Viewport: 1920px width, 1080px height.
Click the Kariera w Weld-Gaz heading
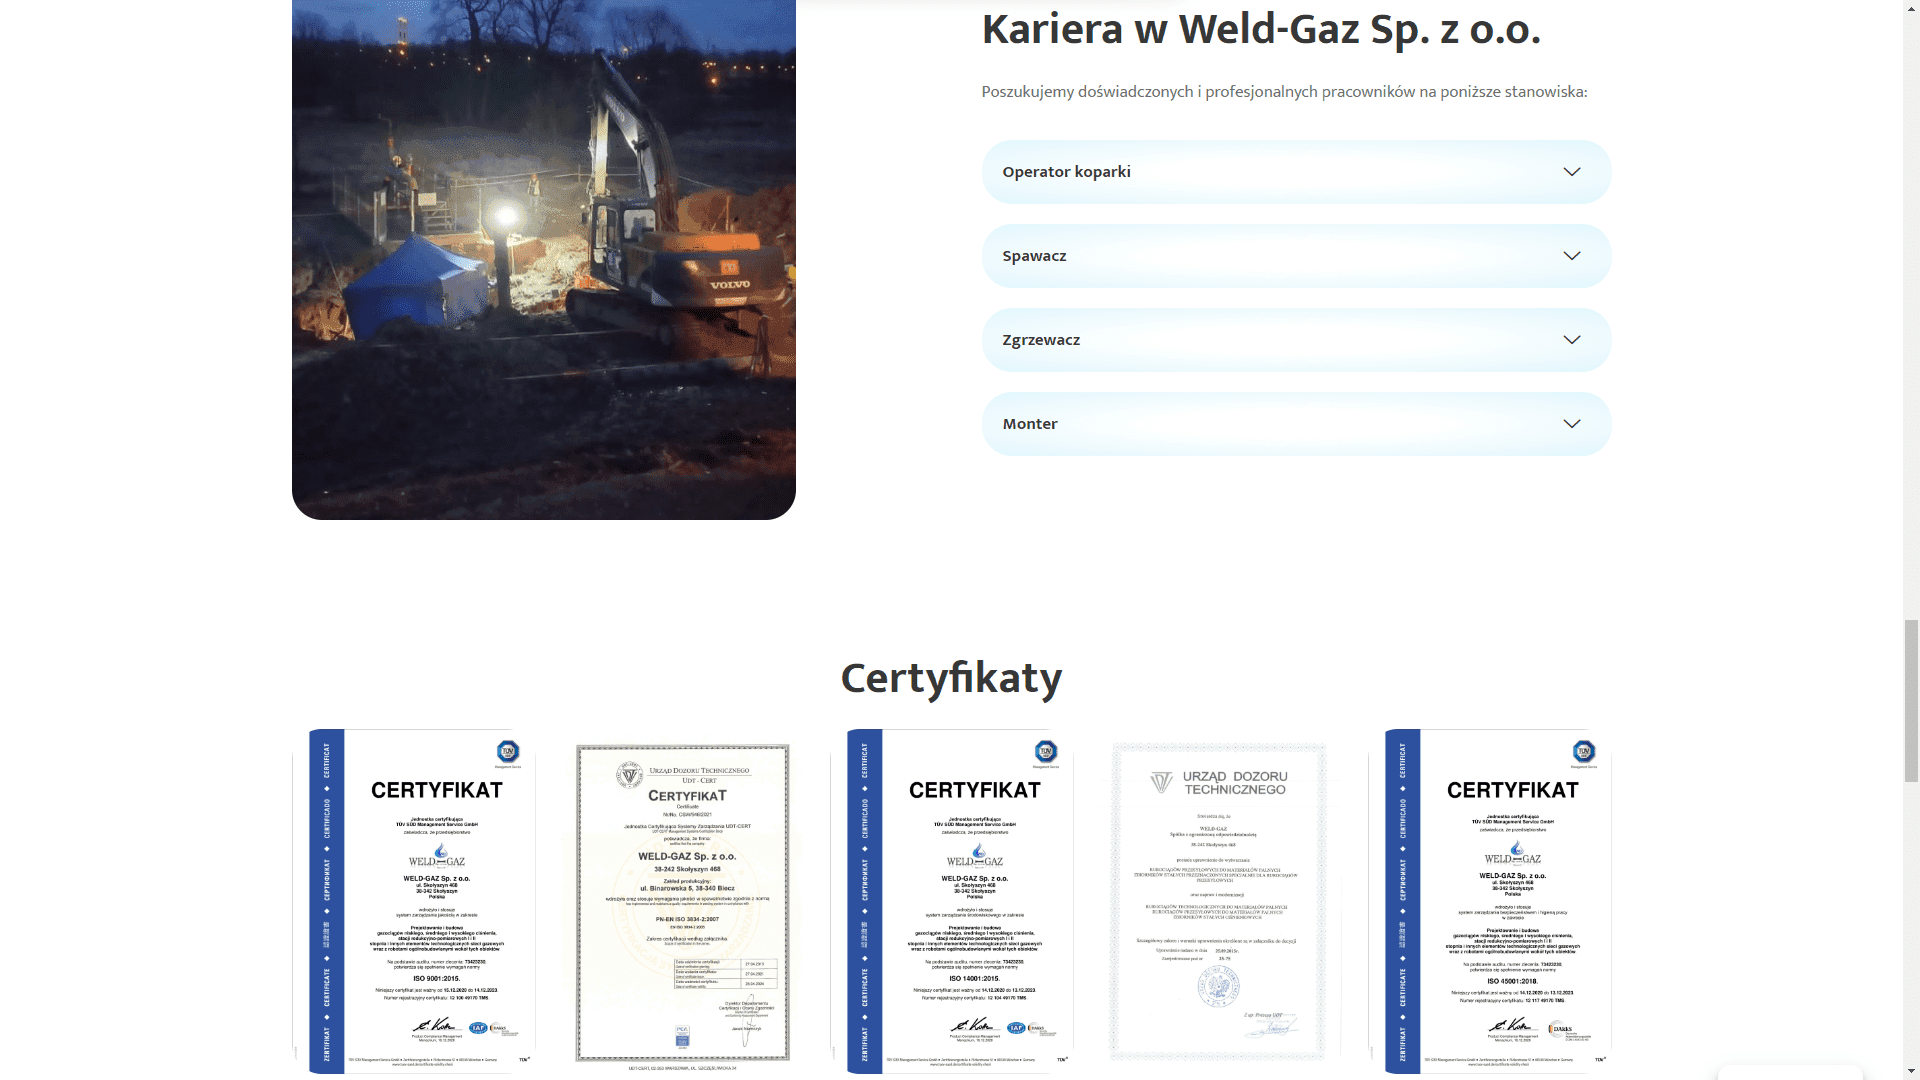click(x=1261, y=30)
